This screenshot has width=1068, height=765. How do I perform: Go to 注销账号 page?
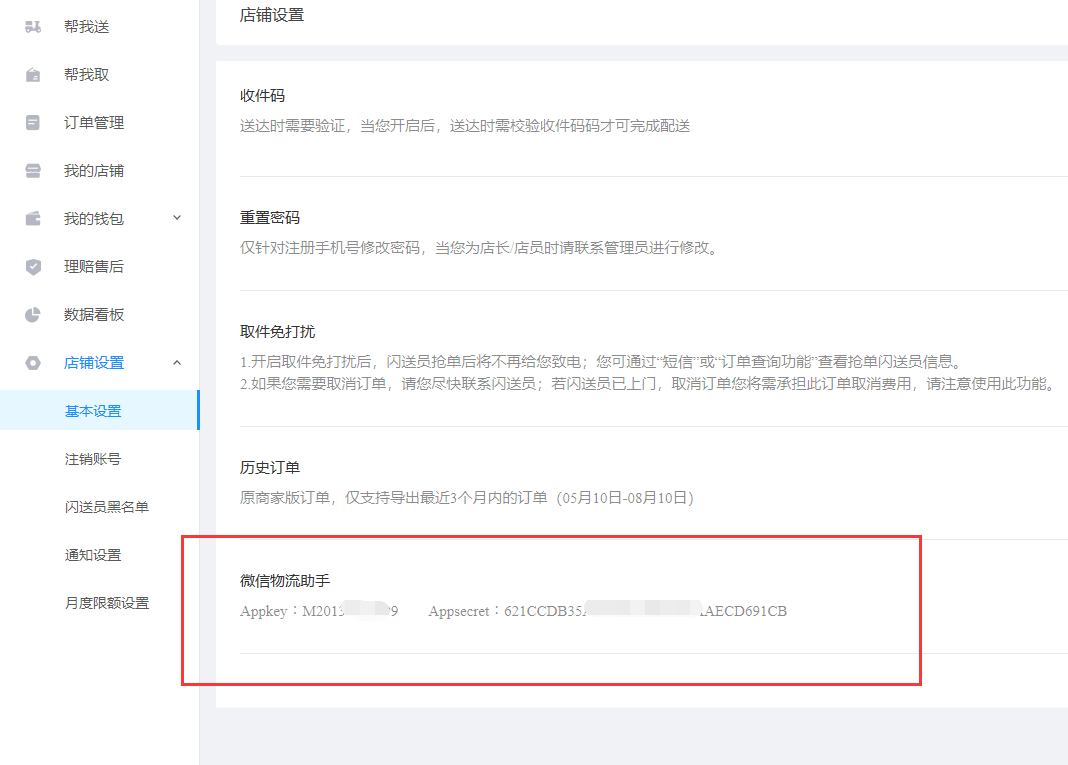pos(93,459)
